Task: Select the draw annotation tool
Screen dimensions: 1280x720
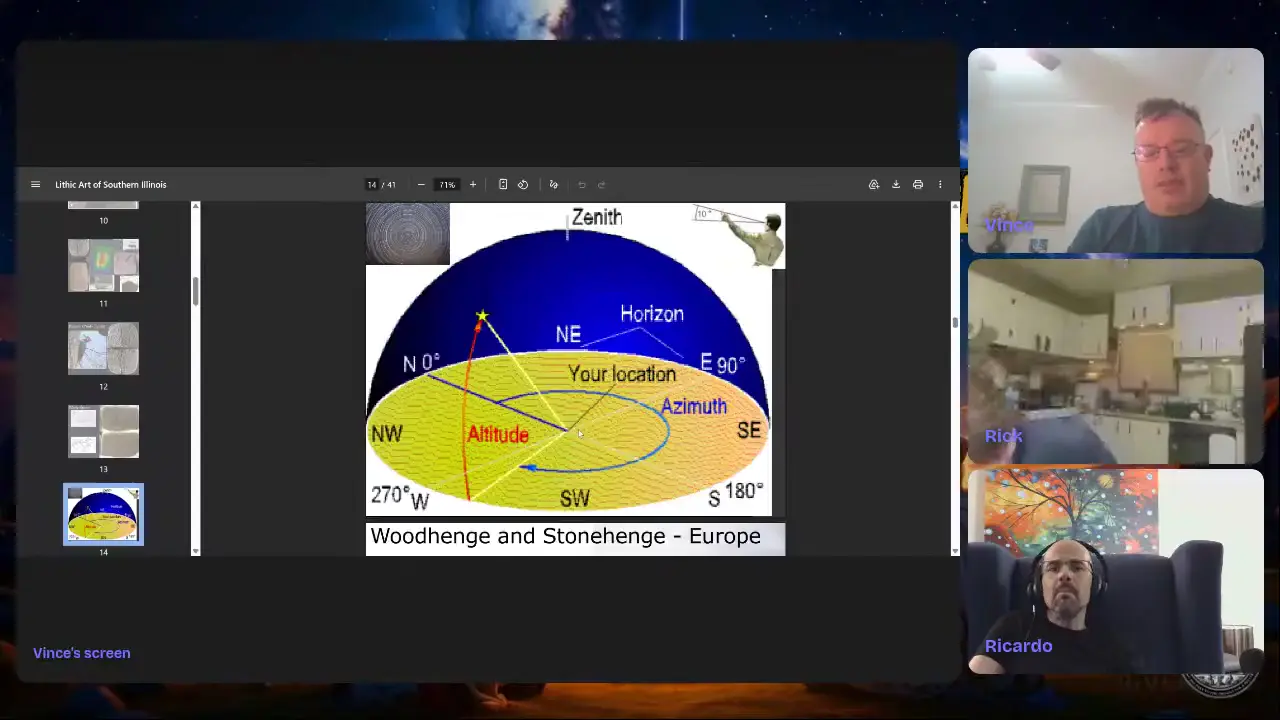Action: point(553,184)
